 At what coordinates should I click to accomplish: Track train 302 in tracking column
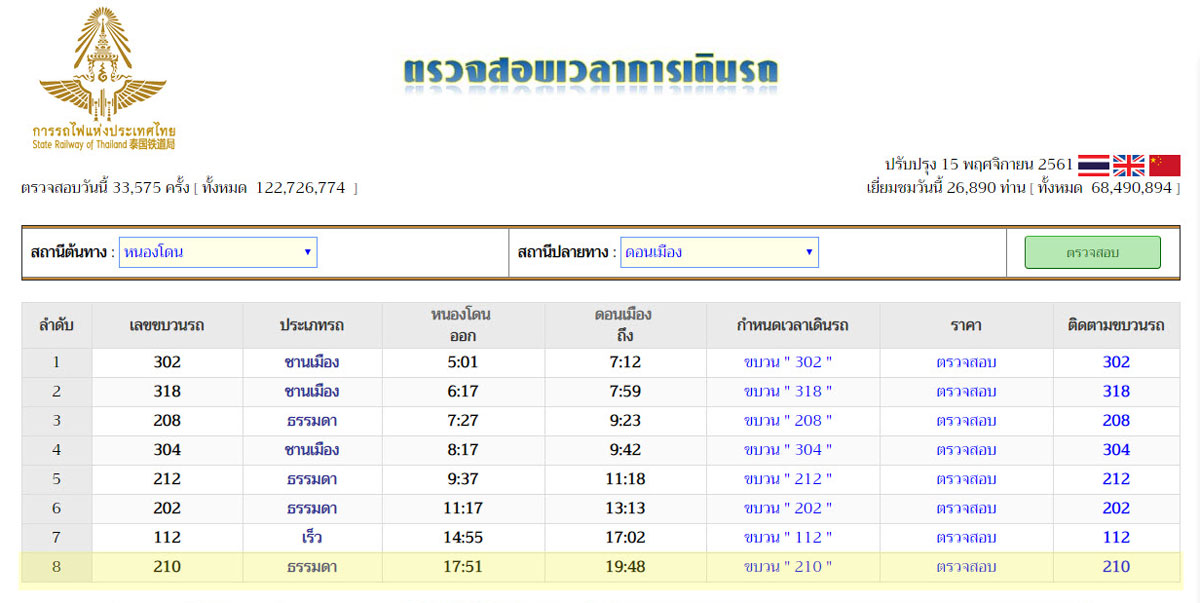(x=1116, y=362)
